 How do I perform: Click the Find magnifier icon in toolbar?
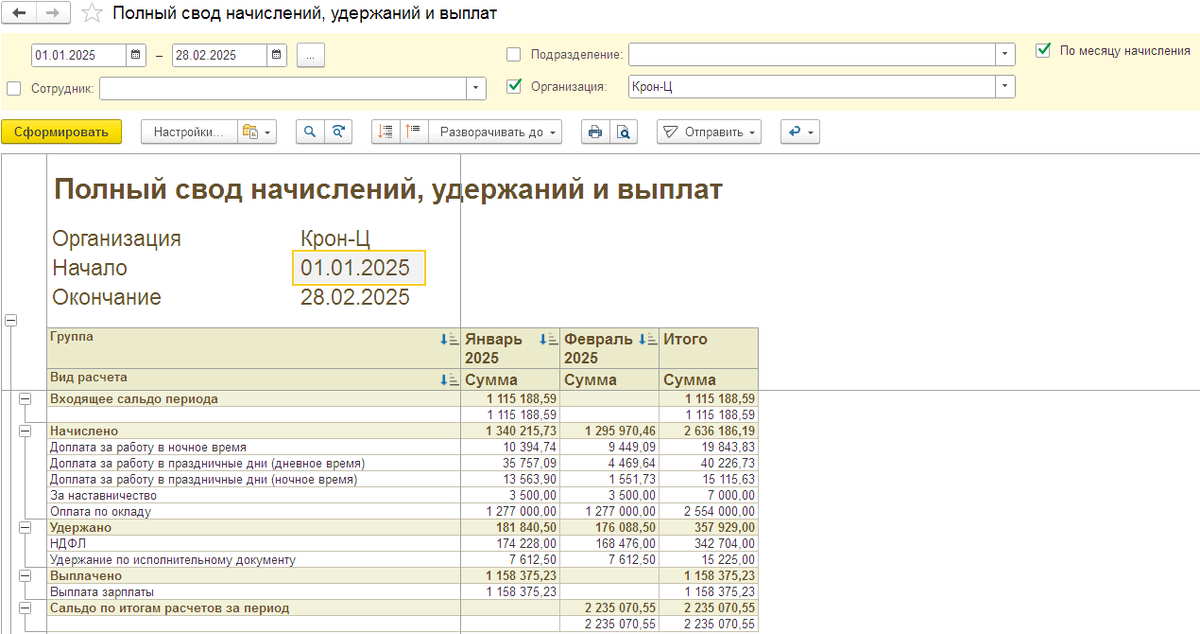(x=310, y=131)
